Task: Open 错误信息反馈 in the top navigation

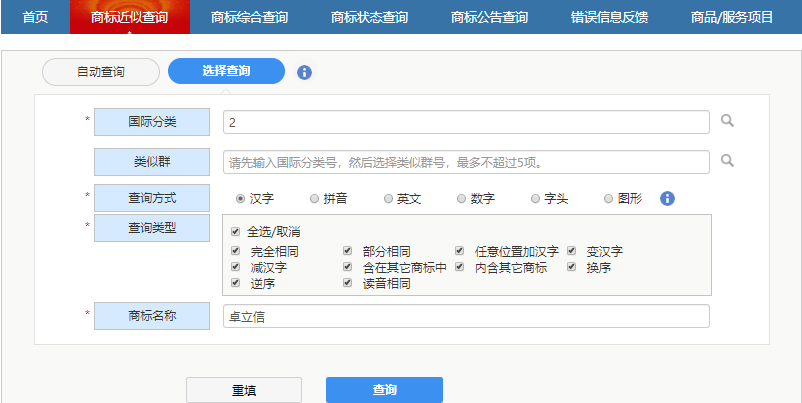Action: pos(609,17)
